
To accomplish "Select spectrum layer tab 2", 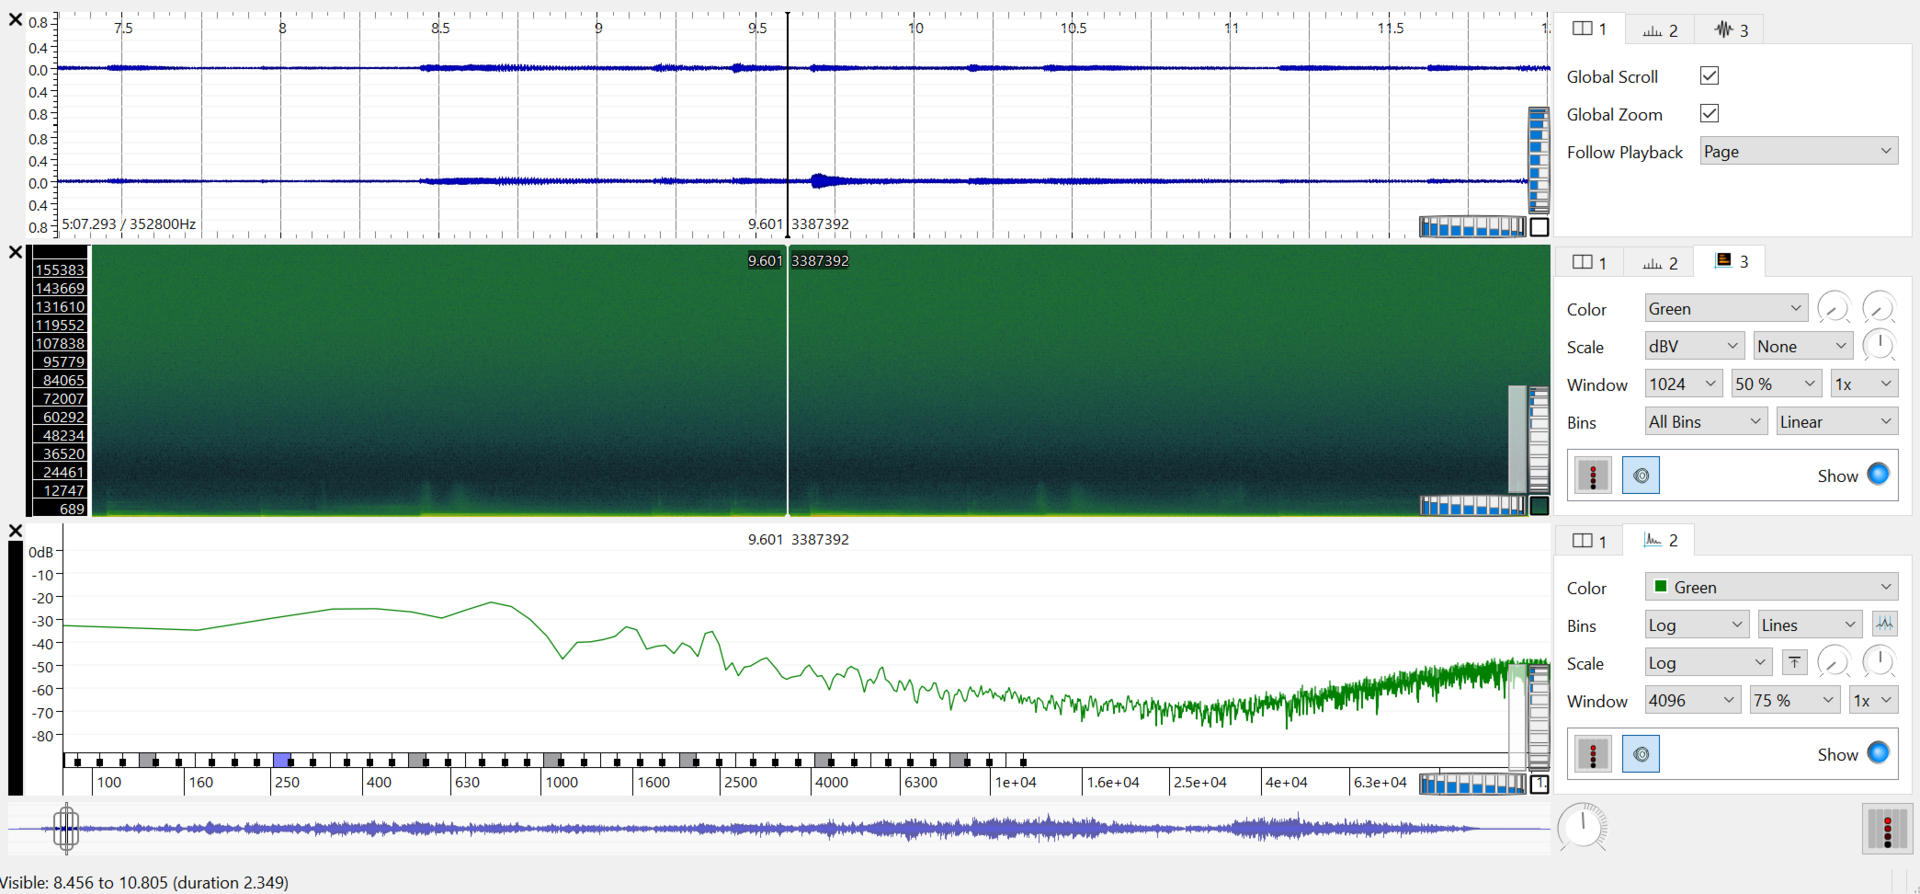I will click(x=1659, y=540).
